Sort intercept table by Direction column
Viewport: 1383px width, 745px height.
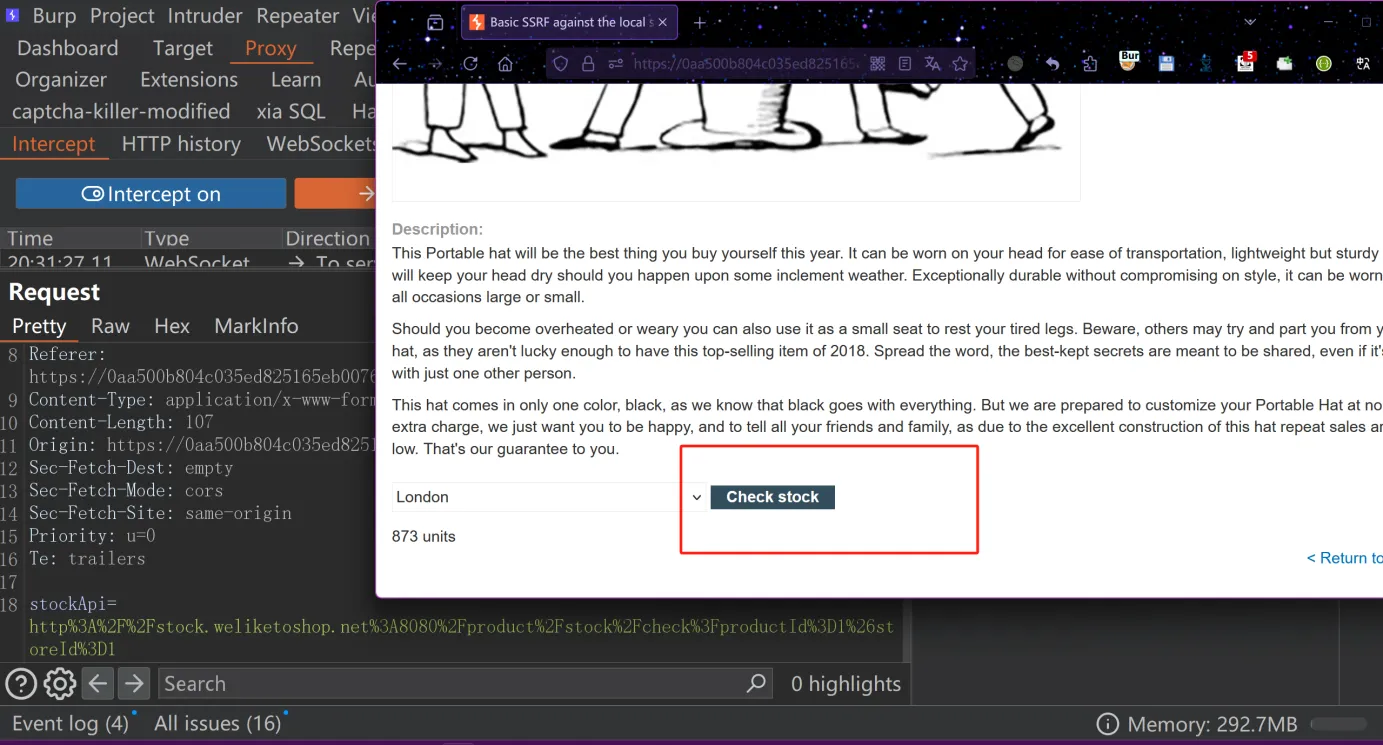pos(328,238)
